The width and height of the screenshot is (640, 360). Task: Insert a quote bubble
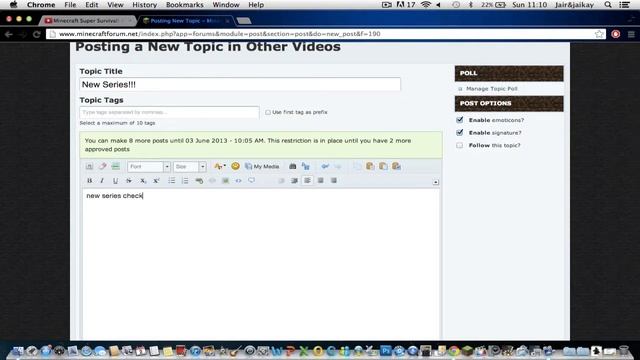pyautogui.click(x=251, y=180)
